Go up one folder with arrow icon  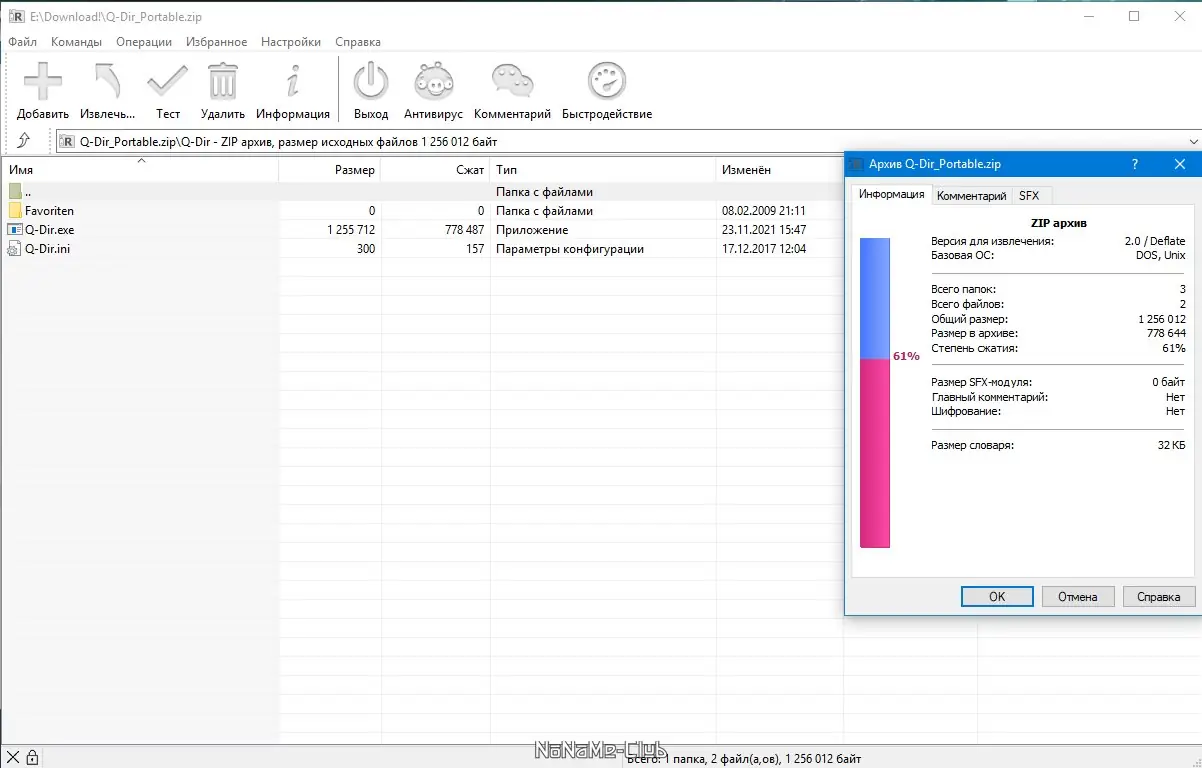(x=24, y=141)
